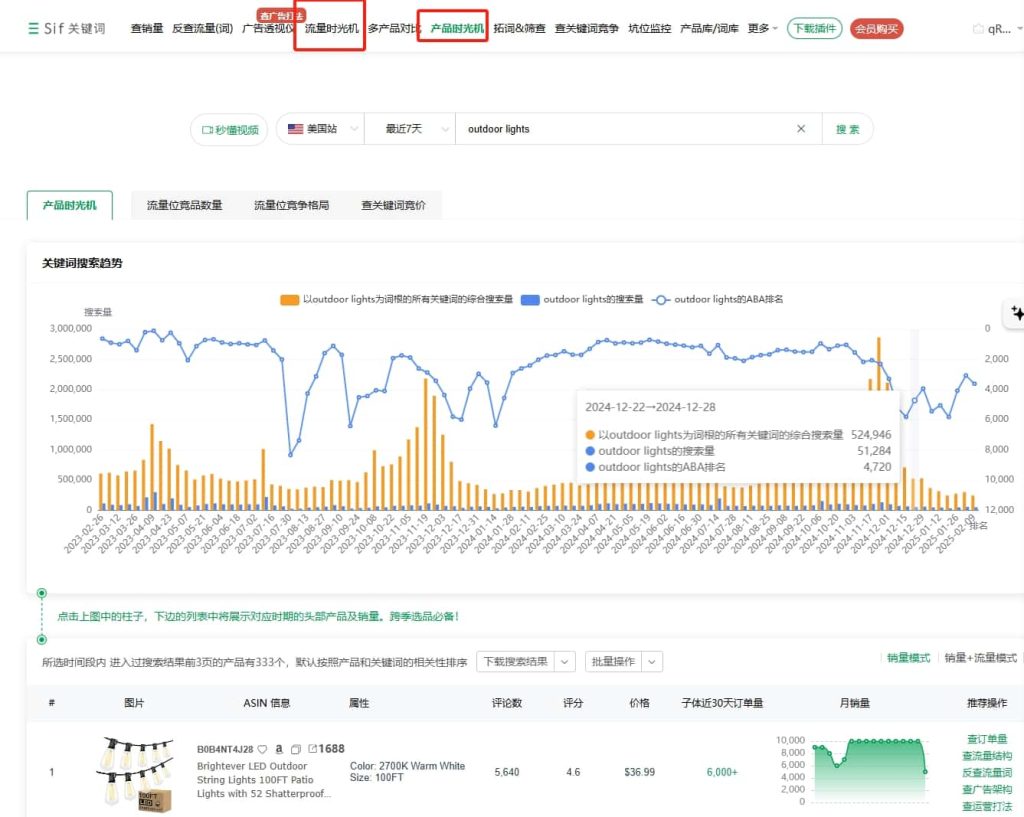This screenshot has width=1024, height=817.
Task: Copy ASIN using the copy icon
Action: [295, 749]
